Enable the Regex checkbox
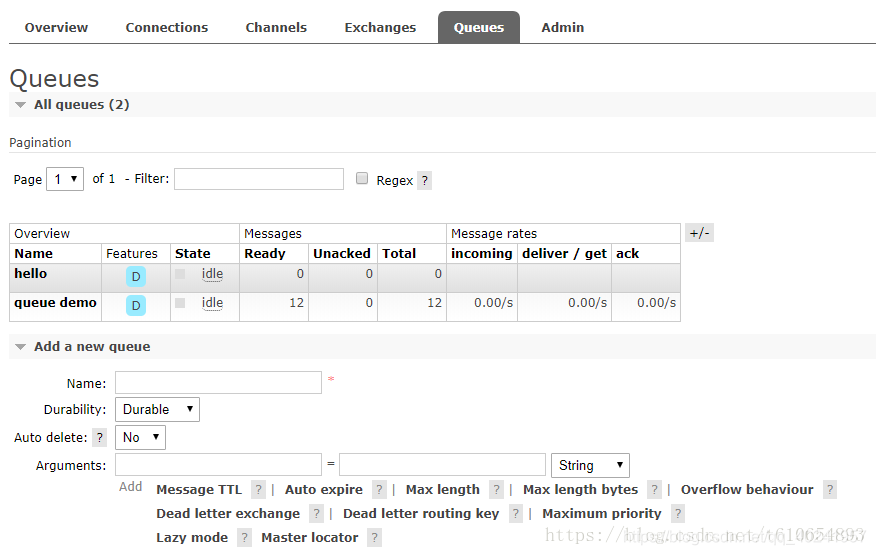The image size is (876, 555). point(362,178)
